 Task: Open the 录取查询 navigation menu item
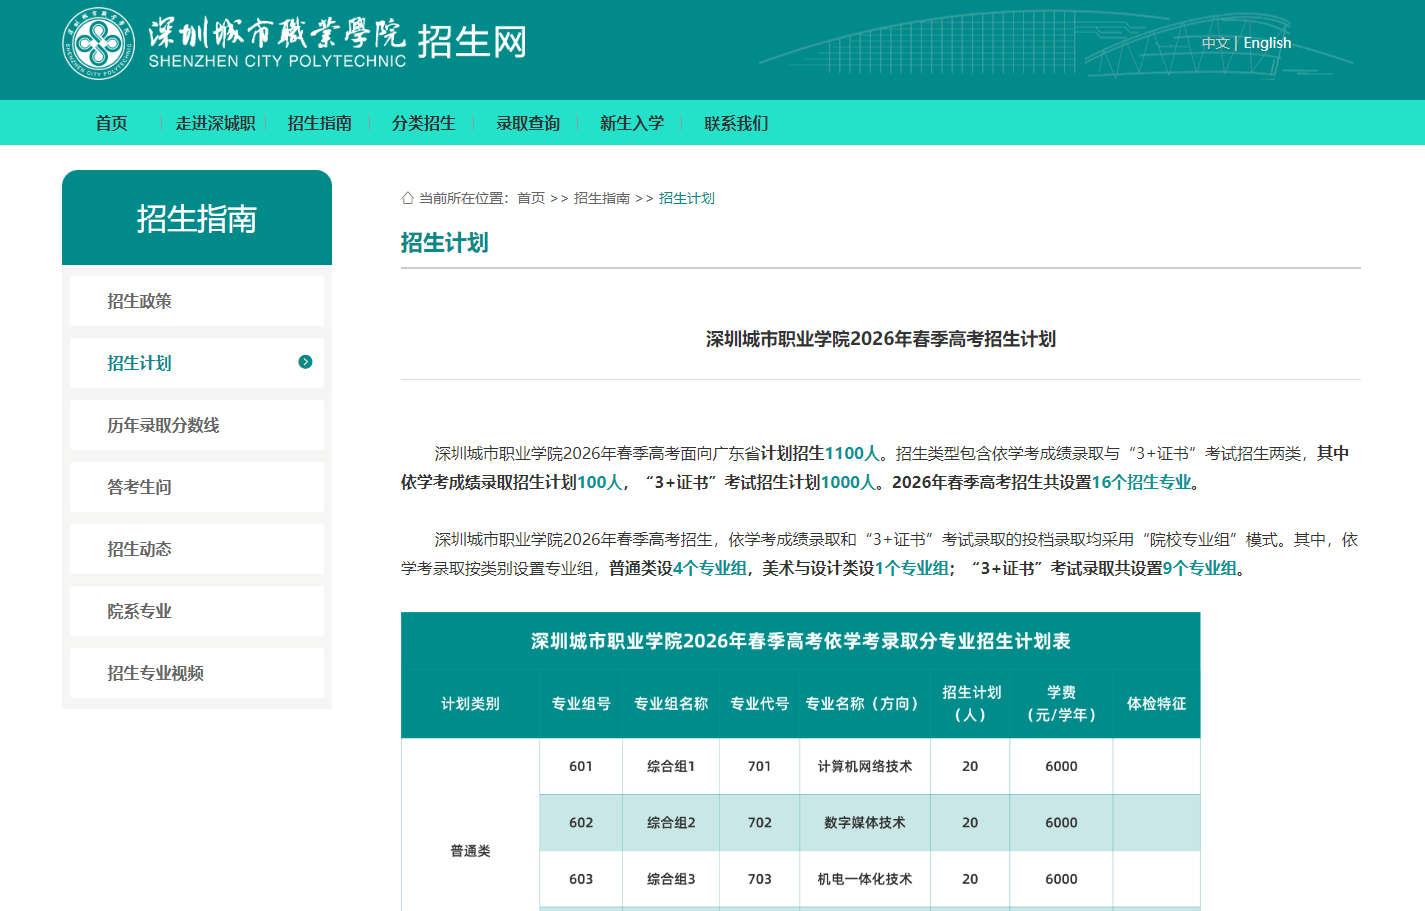527,122
